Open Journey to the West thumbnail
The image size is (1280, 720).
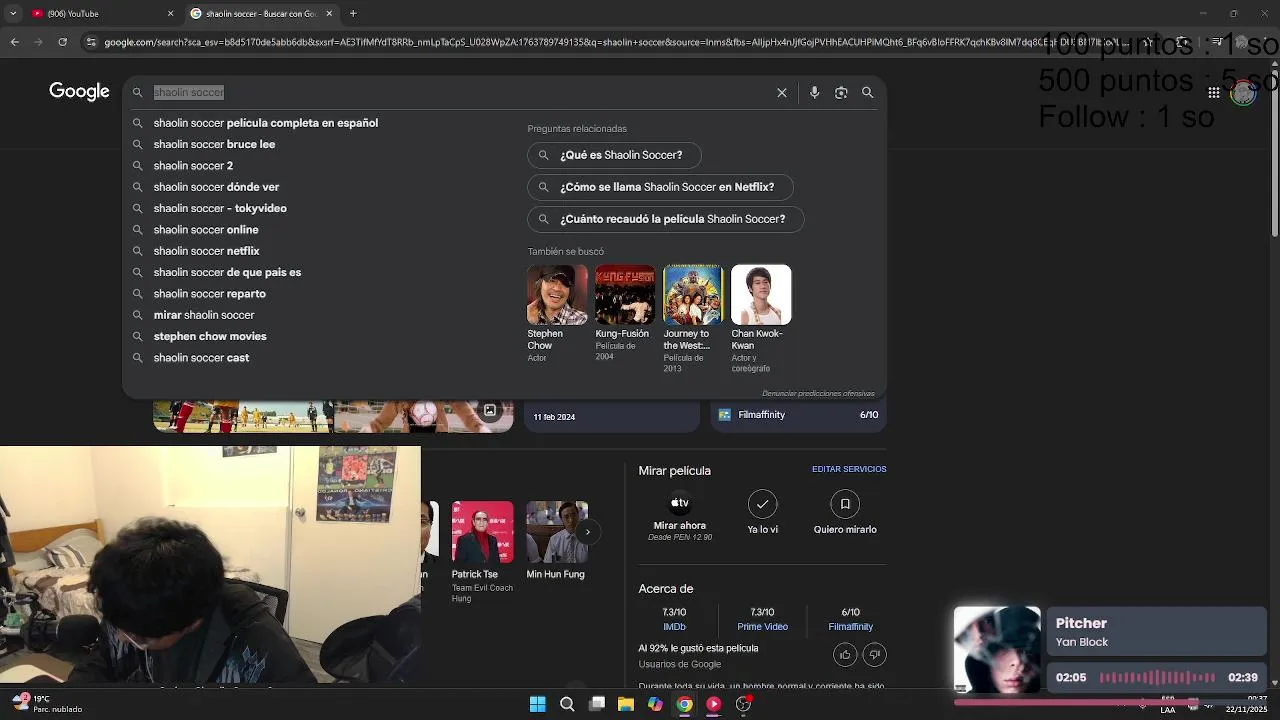tap(693, 295)
